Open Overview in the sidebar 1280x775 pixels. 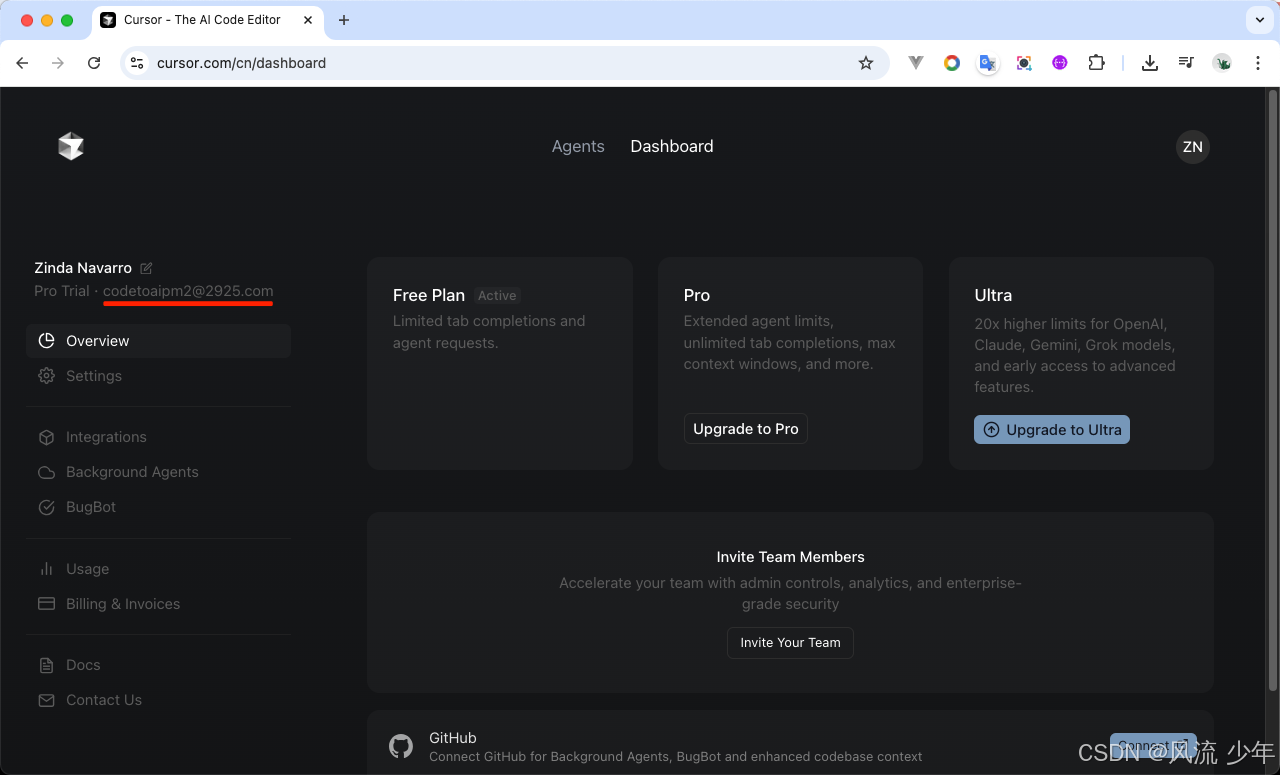[159, 341]
